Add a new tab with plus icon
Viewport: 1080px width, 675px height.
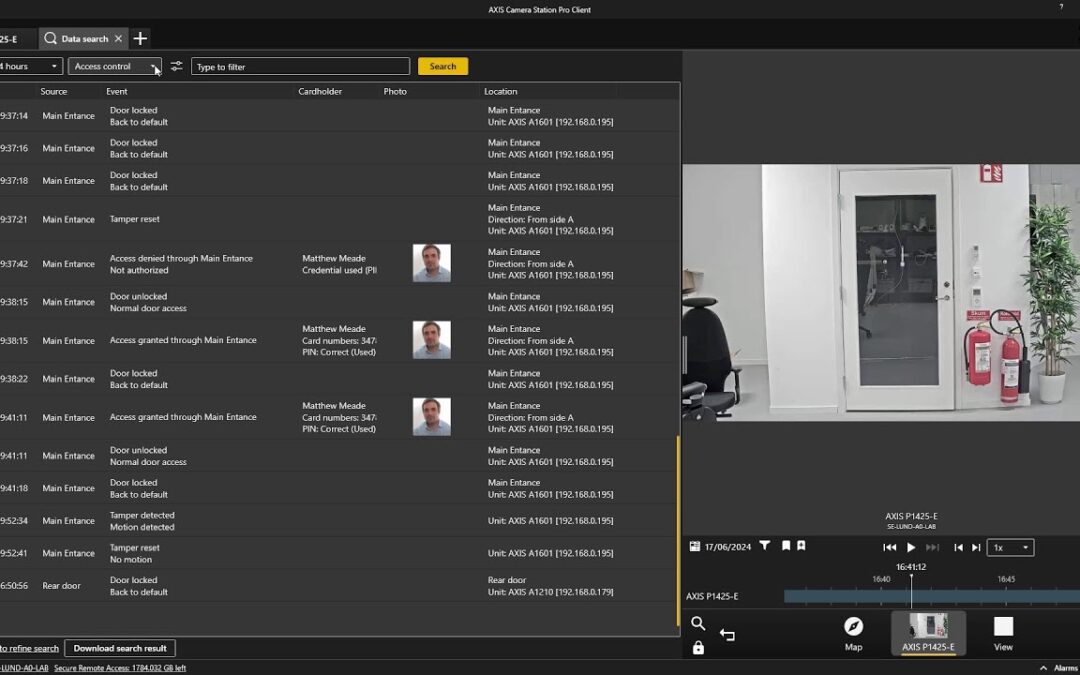click(x=140, y=39)
